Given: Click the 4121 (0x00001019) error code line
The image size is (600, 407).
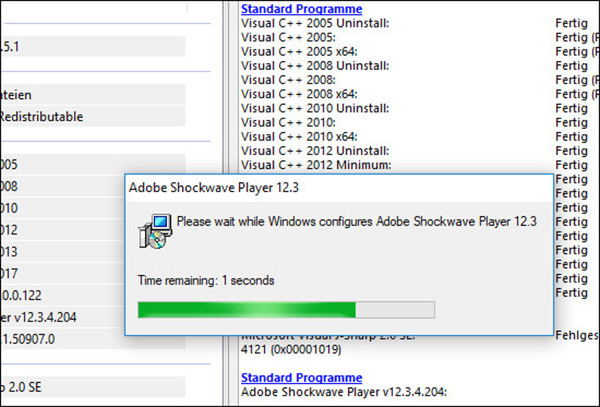Looking at the screenshot, I should pos(290,352).
